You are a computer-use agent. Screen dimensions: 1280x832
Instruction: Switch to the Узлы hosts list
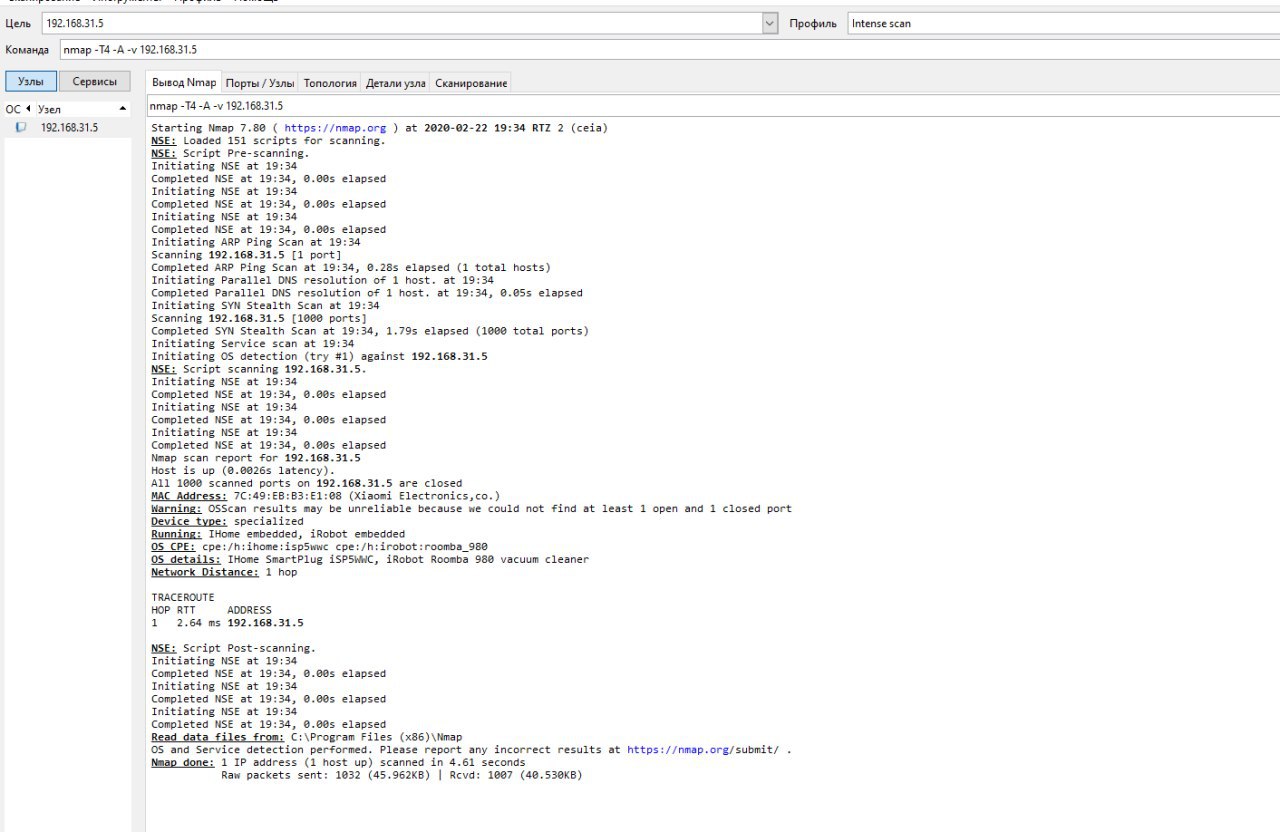pyautogui.click(x=30, y=82)
